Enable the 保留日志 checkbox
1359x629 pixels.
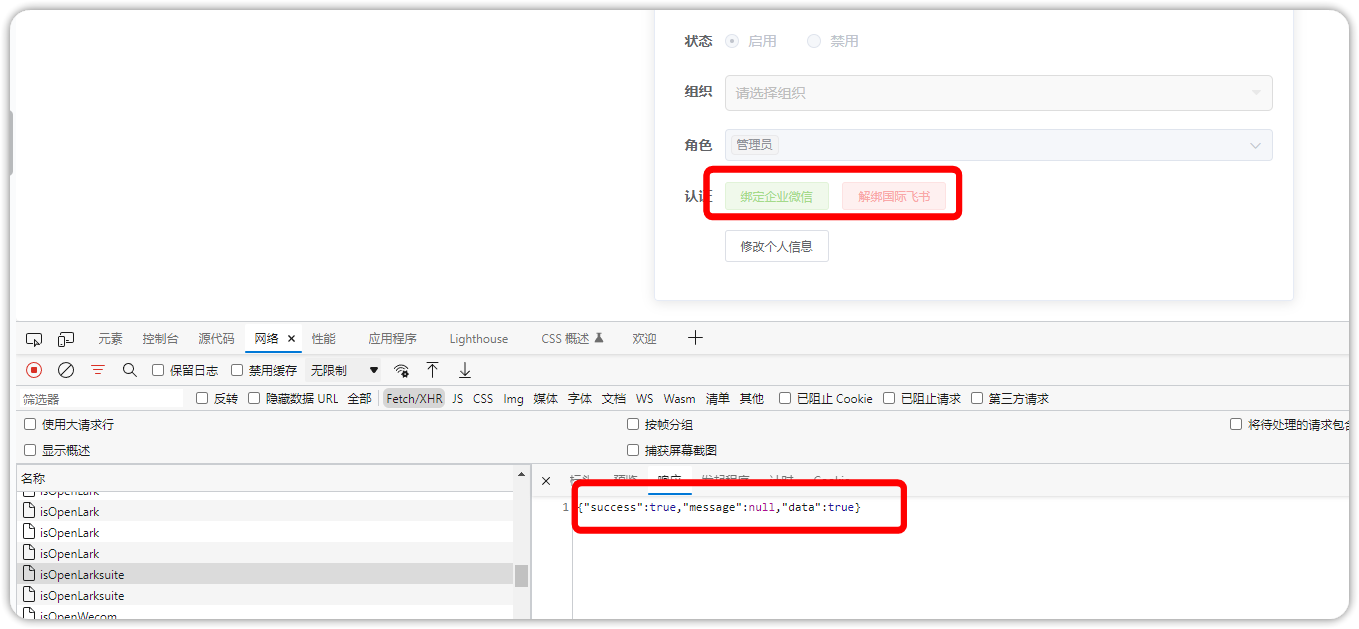click(x=158, y=370)
